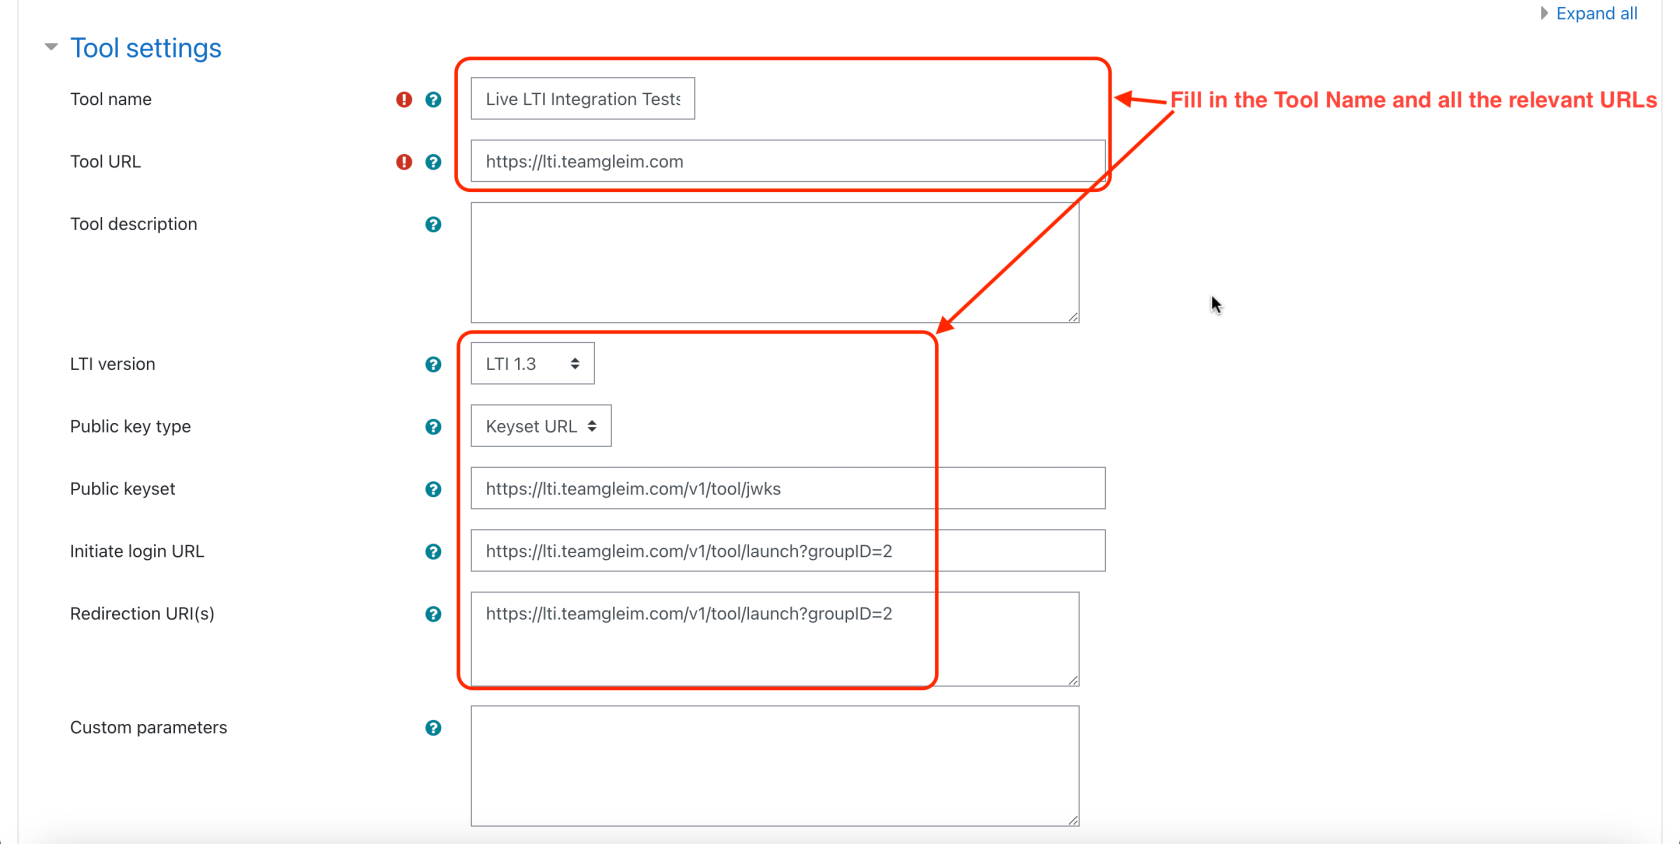
Task: Click the Tool settings heading
Action: [146, 48]
